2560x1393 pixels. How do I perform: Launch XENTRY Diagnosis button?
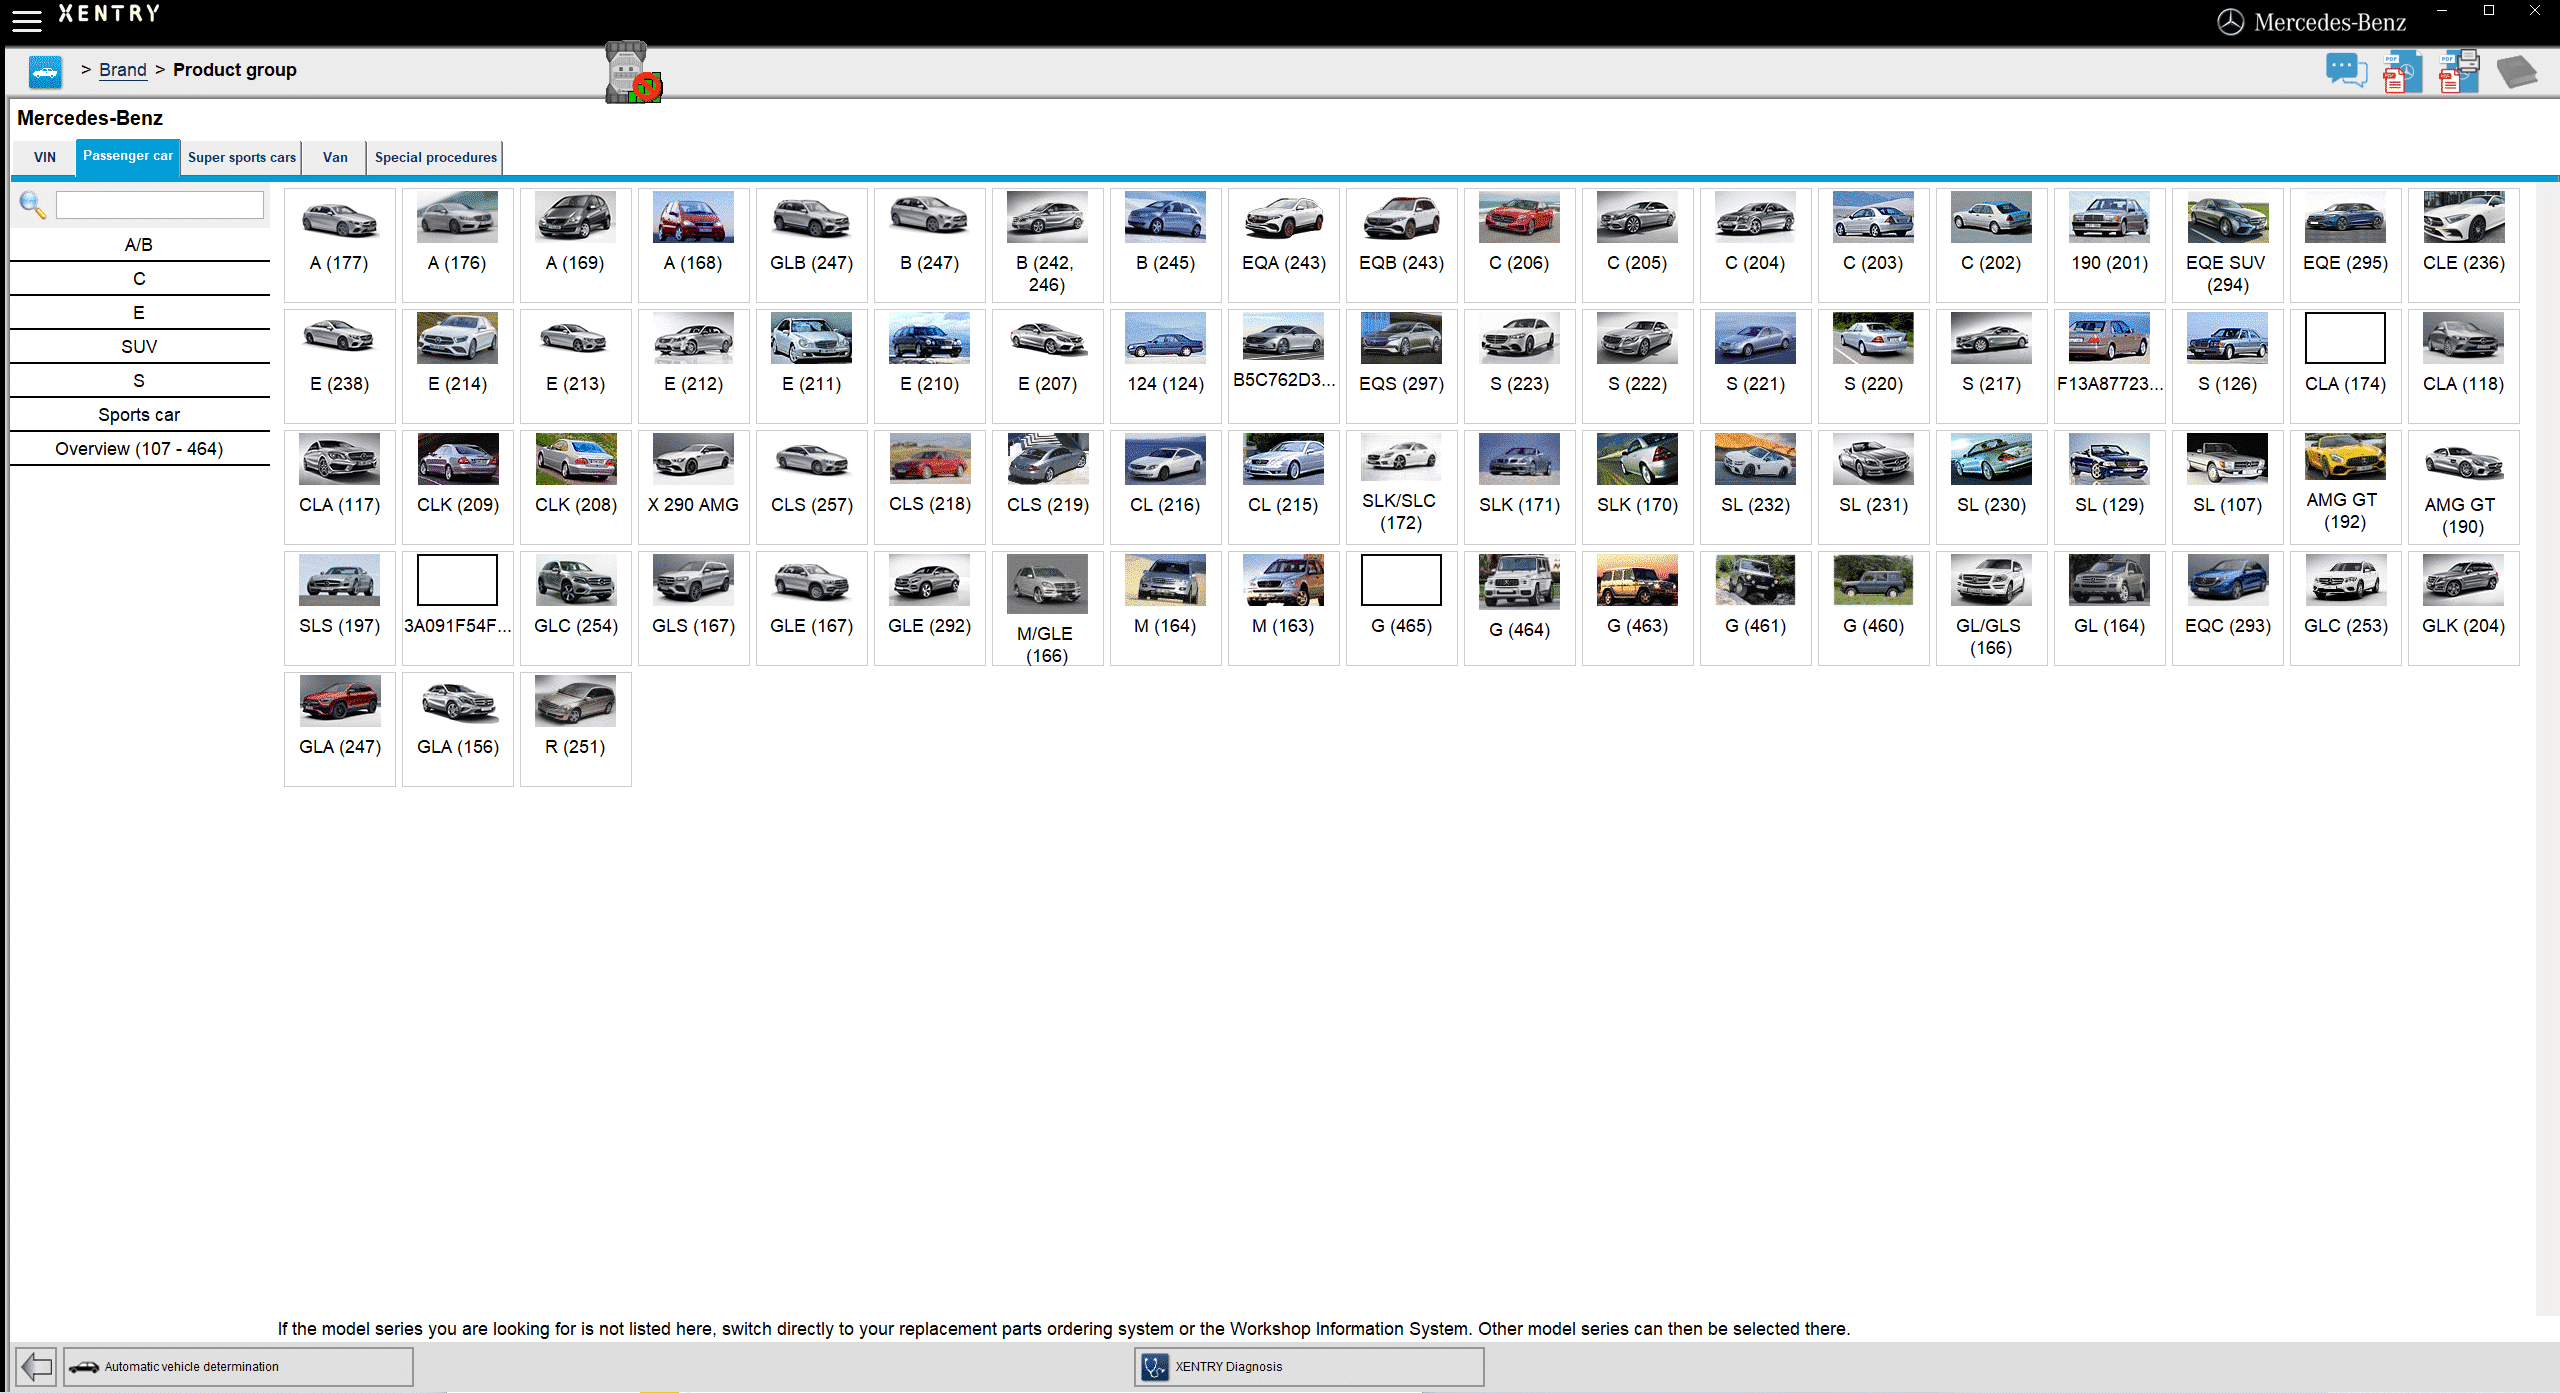1309,1366
